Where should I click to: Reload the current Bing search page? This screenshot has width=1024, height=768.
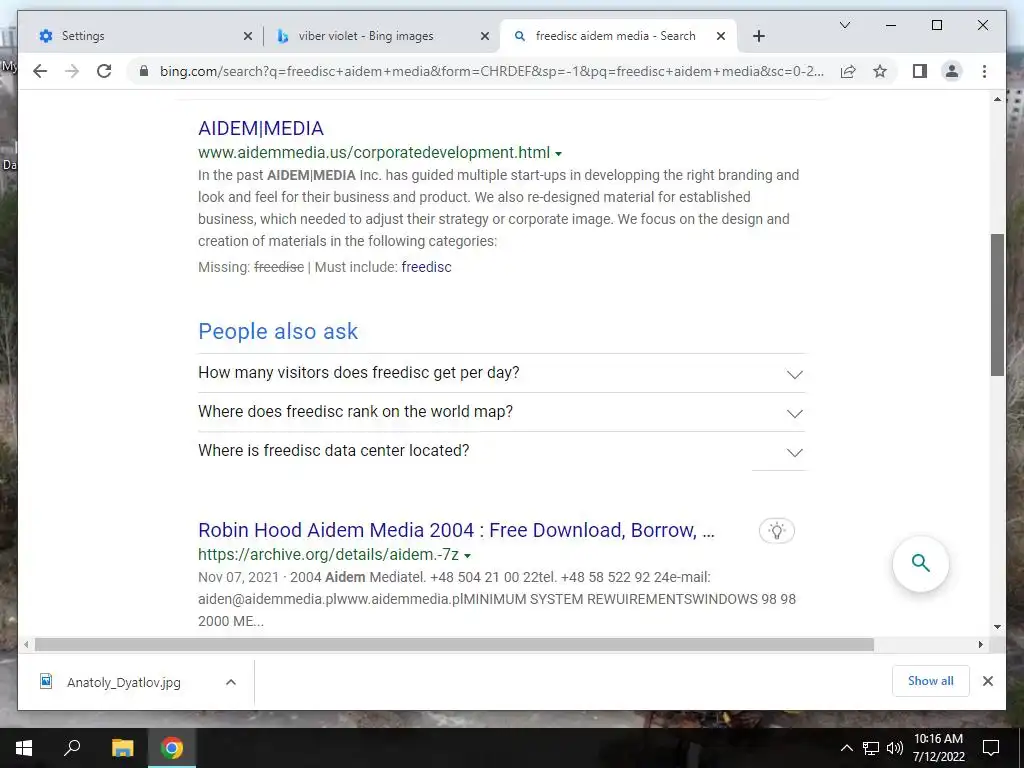[x=104, y=71]
